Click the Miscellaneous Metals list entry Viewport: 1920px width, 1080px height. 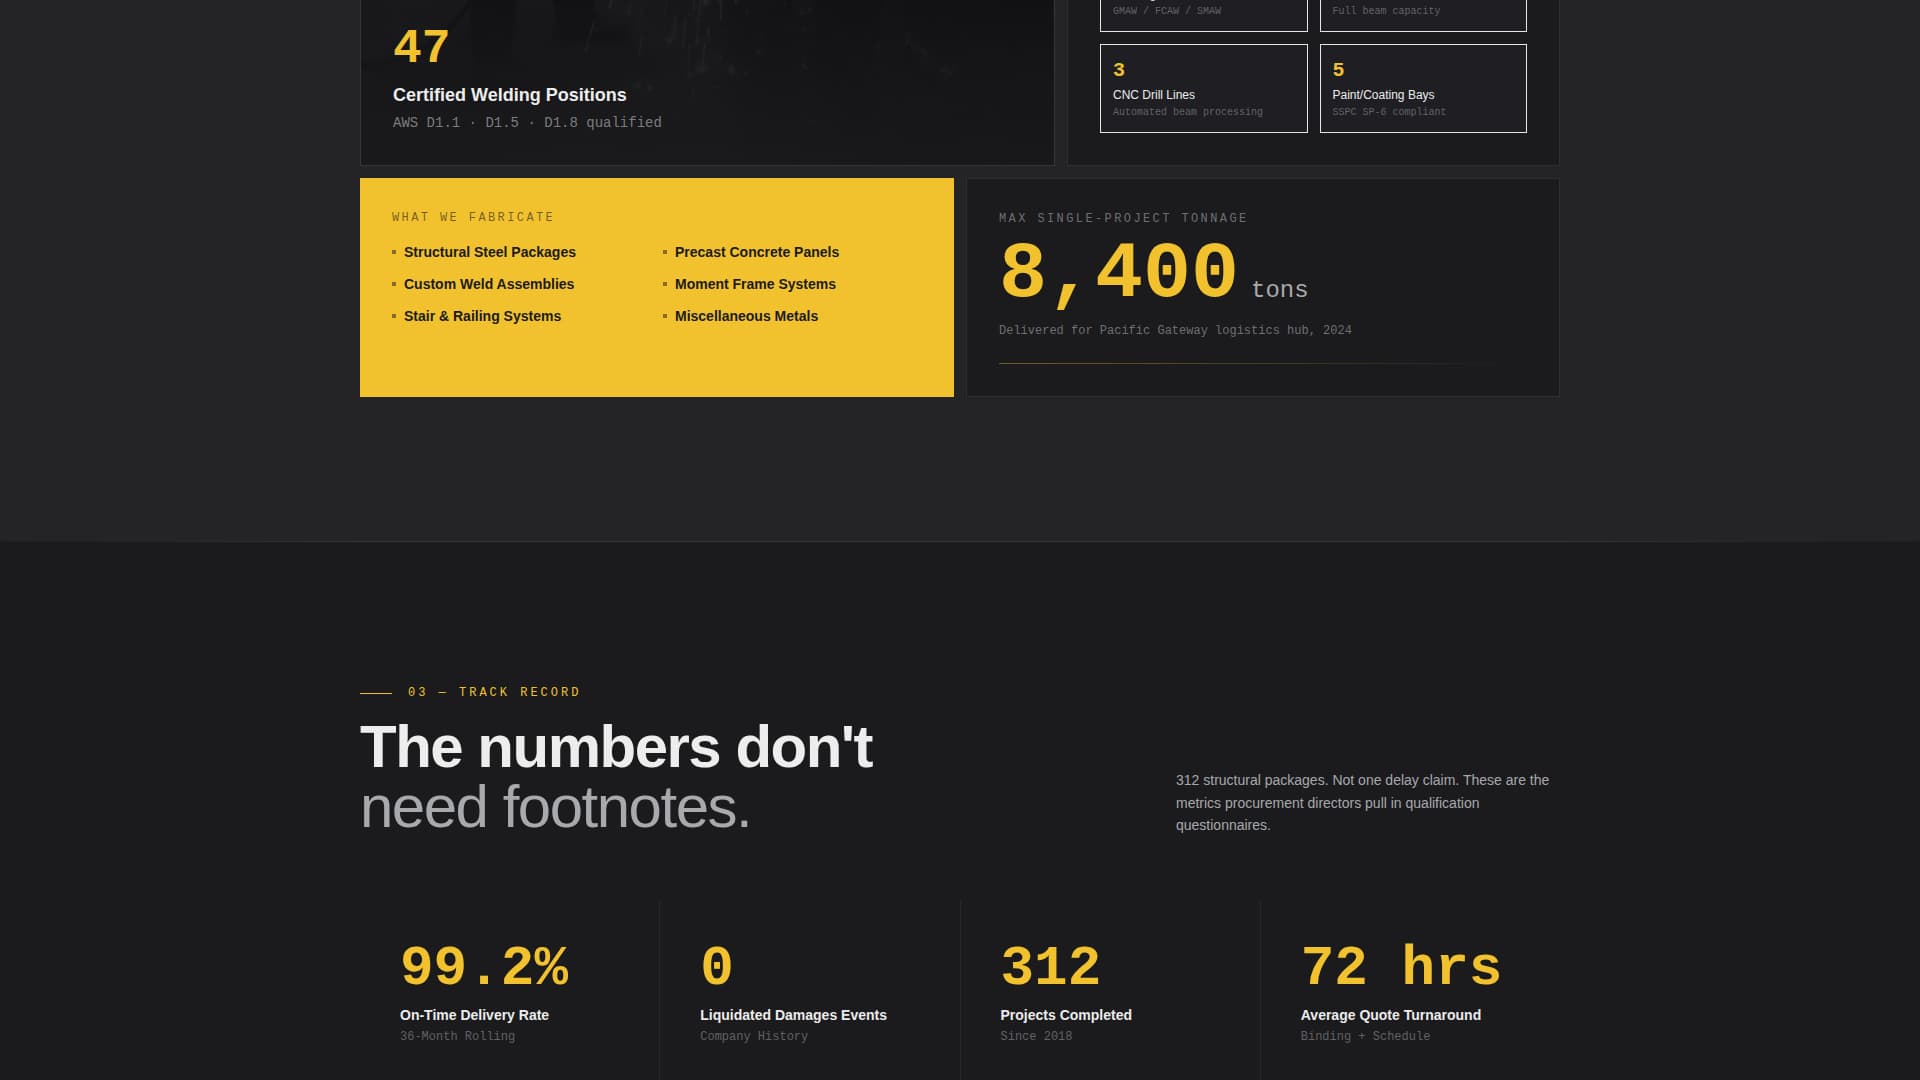tap(746, 316)
